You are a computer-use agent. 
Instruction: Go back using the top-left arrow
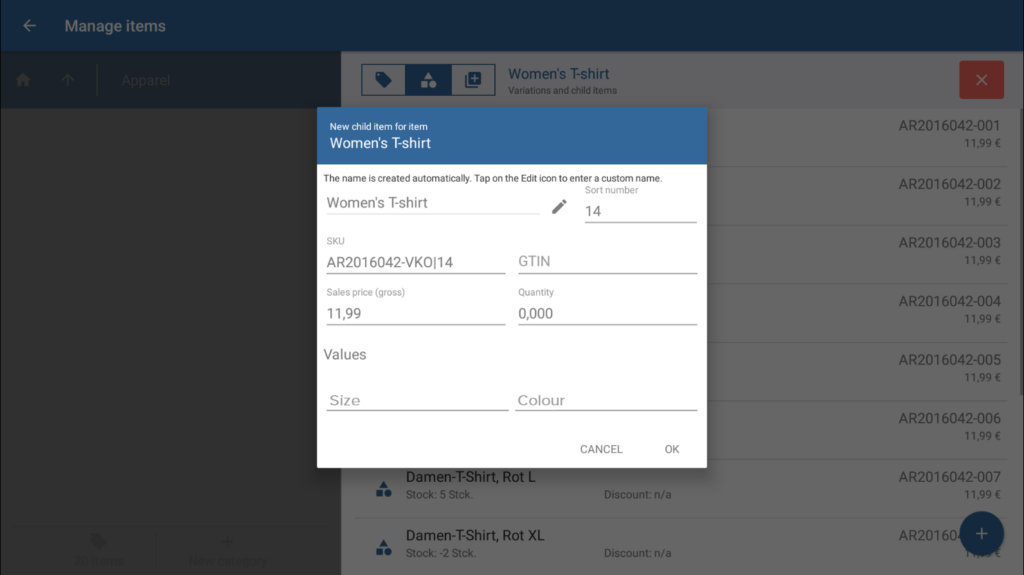point(29,26)
